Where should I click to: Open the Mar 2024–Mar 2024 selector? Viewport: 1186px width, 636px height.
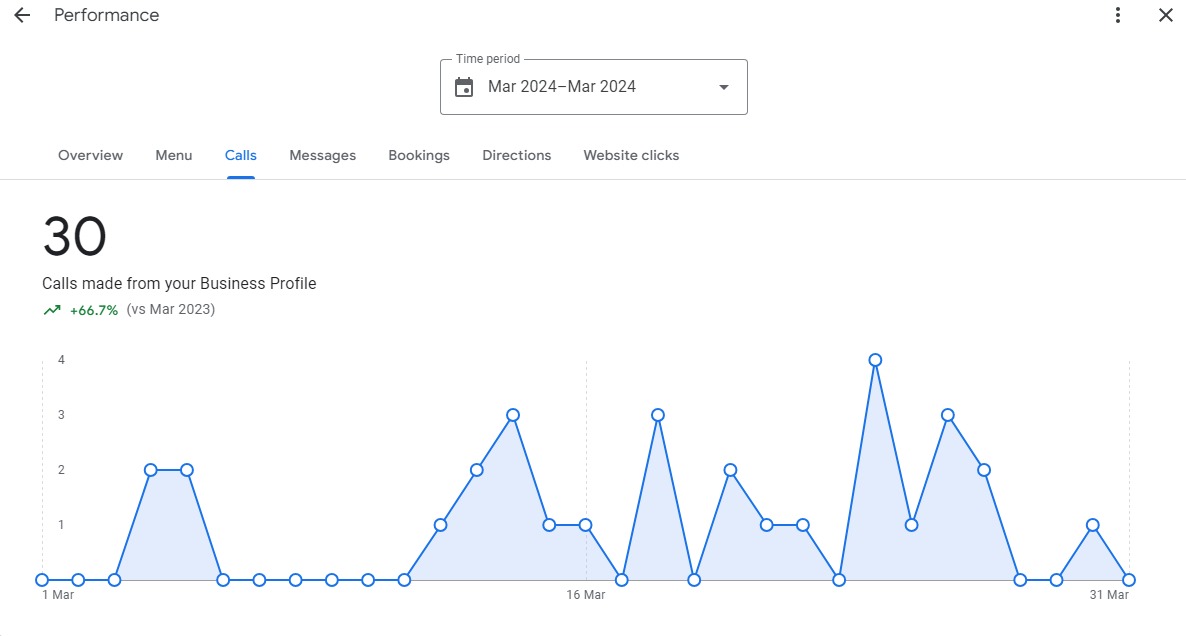click(x=594, y=87)
